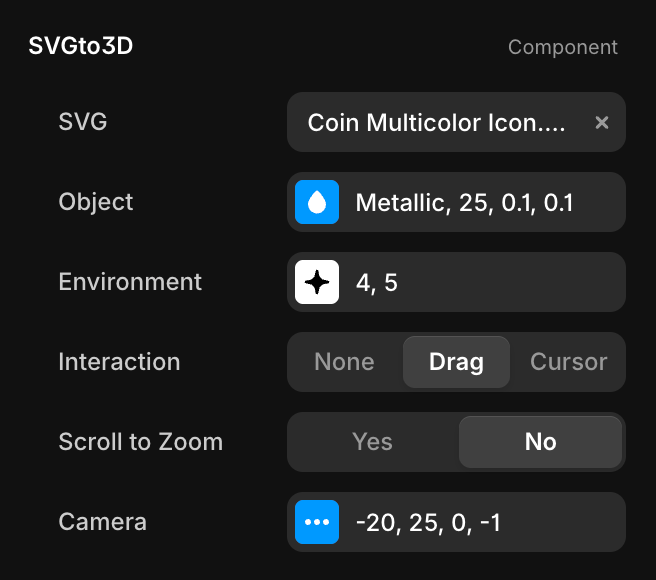This screenshot has width=656, height=580.
Task: Click the SVGto3D panel title
Action: point(80,46)
